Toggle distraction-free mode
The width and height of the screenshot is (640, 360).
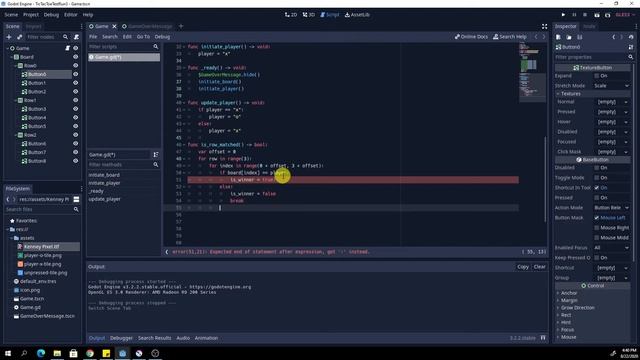544,26
